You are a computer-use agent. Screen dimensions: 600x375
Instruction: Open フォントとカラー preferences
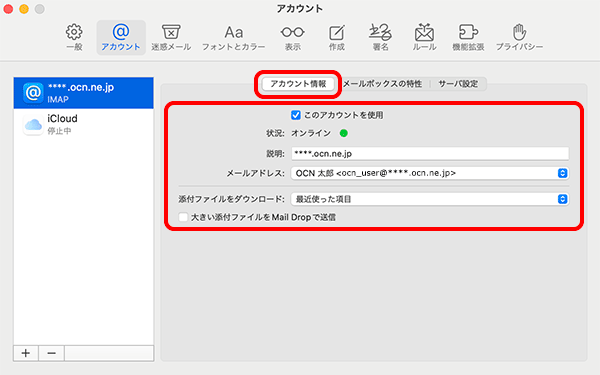tap(233, 38)
